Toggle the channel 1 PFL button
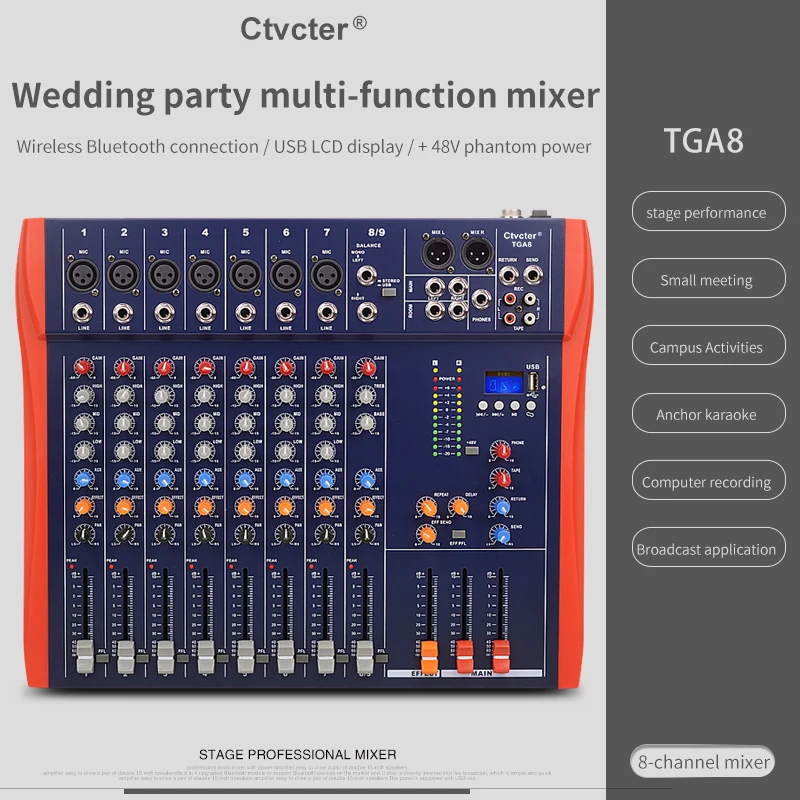Screen dimensions: 800x800 103,658
